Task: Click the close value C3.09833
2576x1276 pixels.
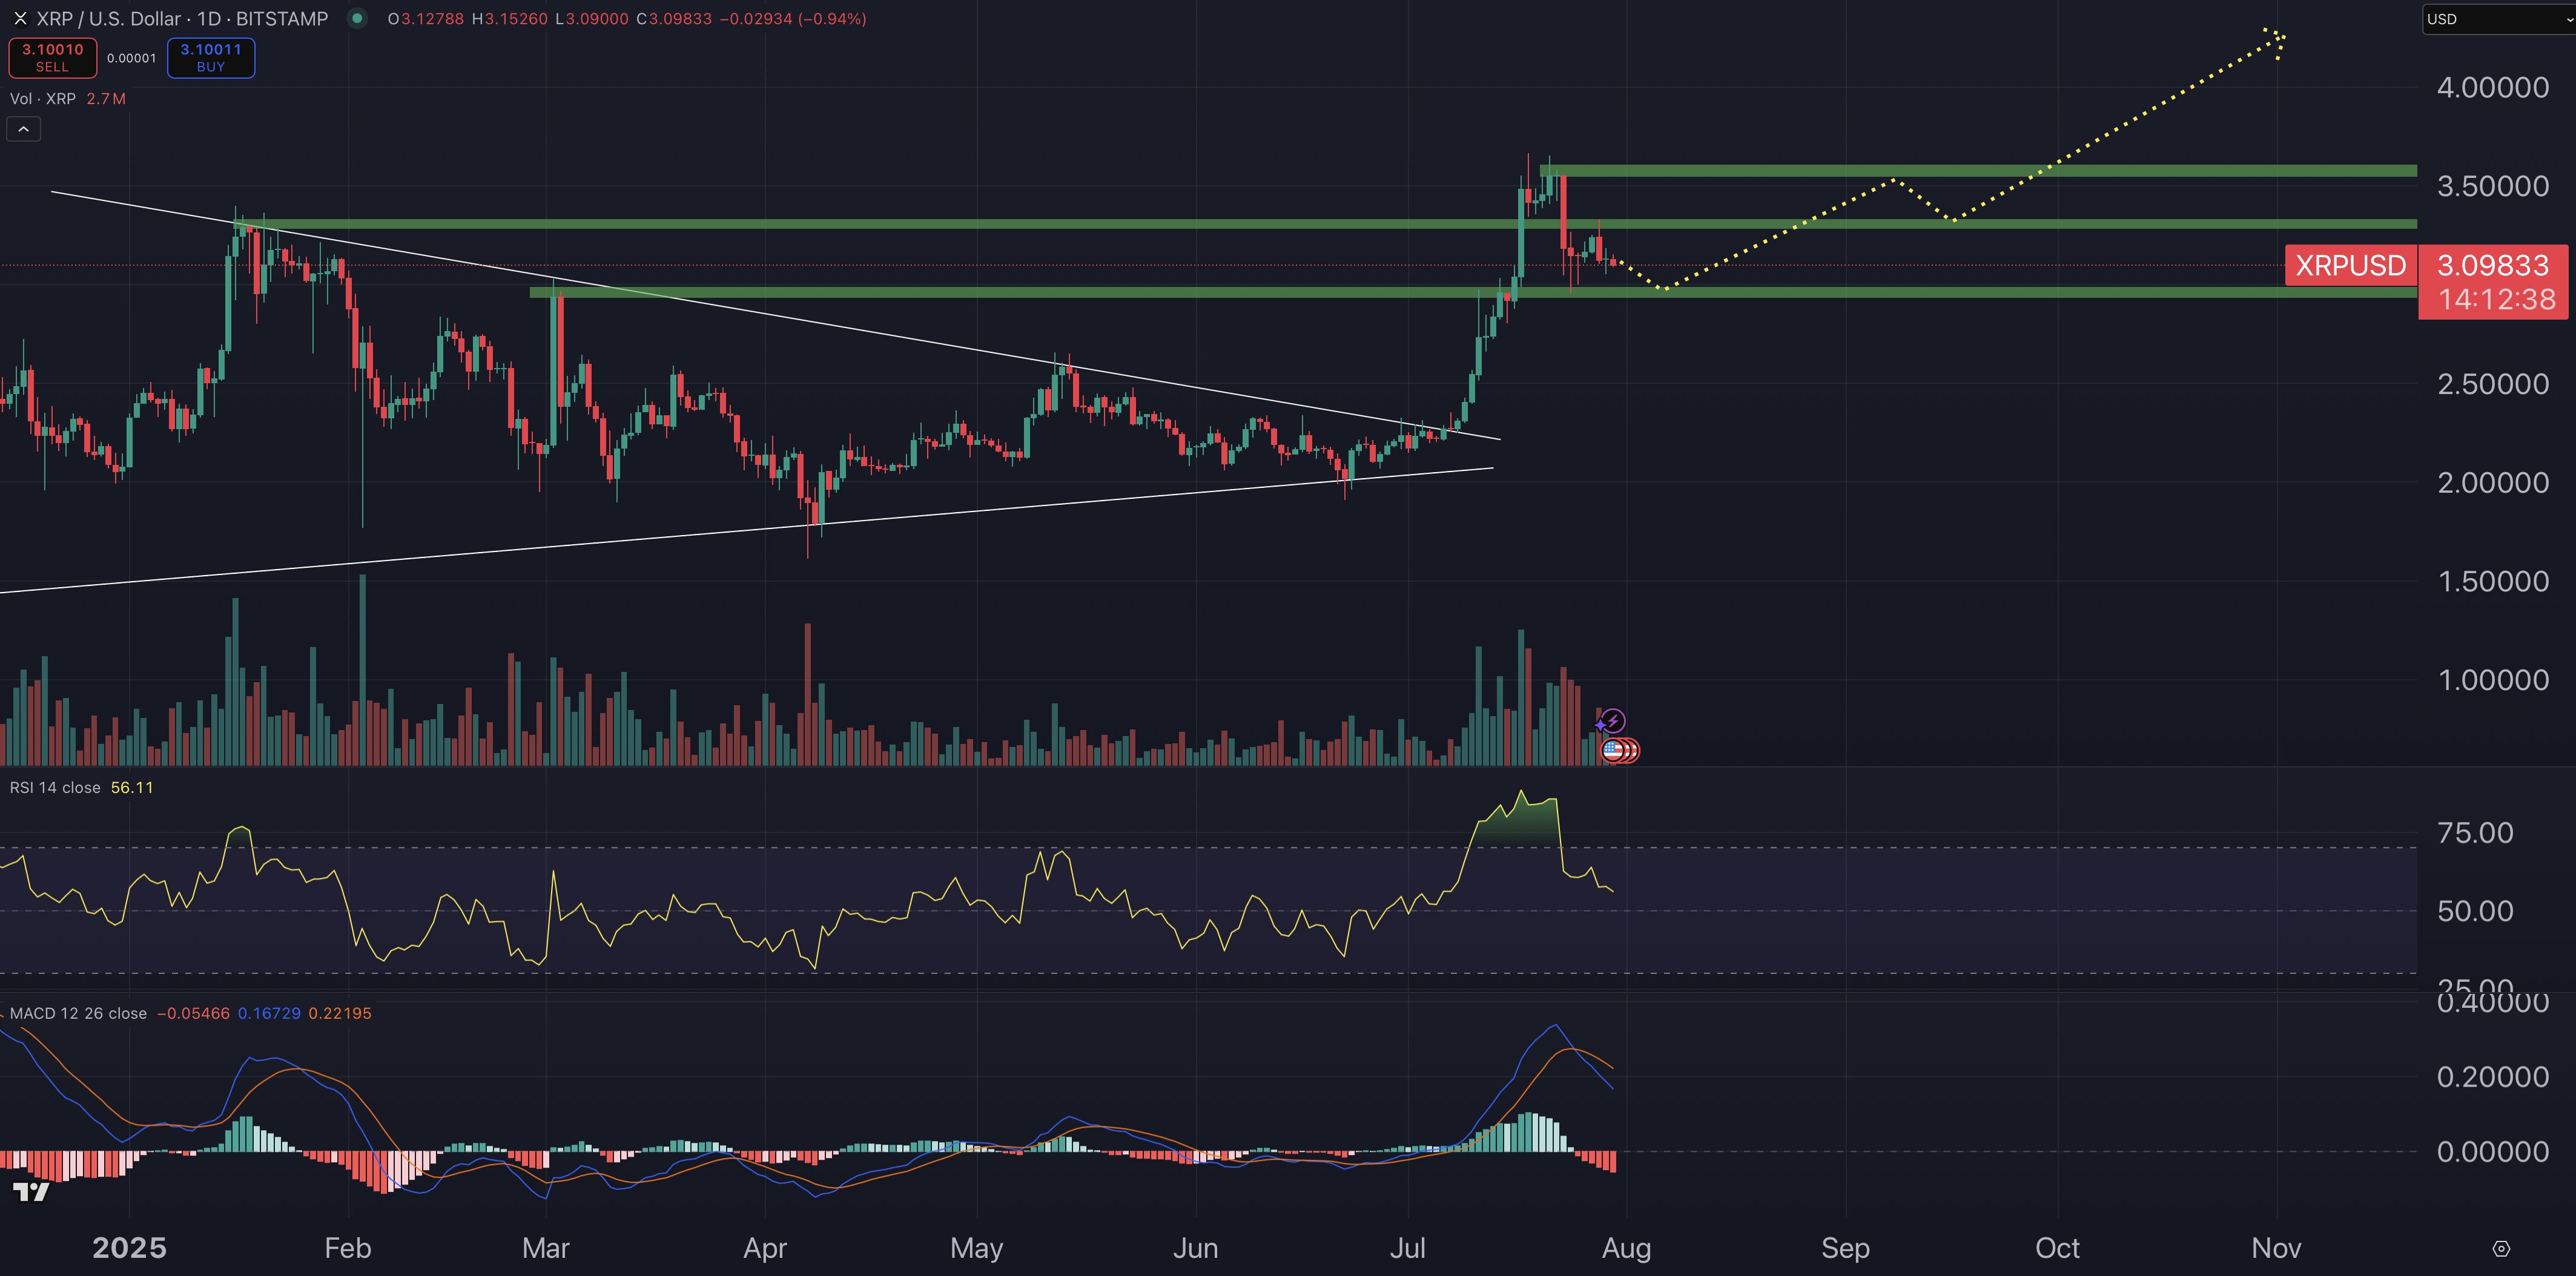Action: pyautogui.click(x=674, y=19)
